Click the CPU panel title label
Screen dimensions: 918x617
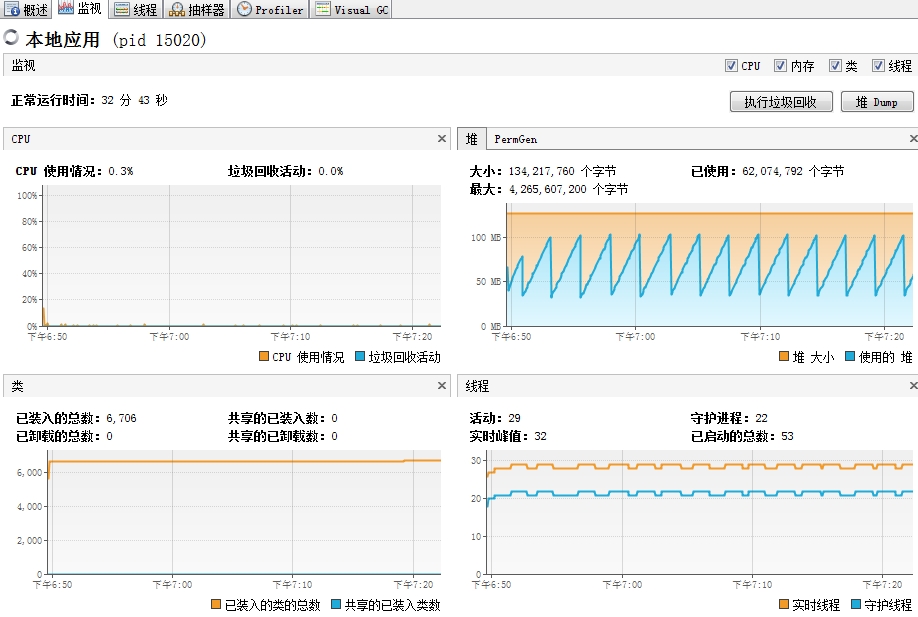tap(20, 139)
